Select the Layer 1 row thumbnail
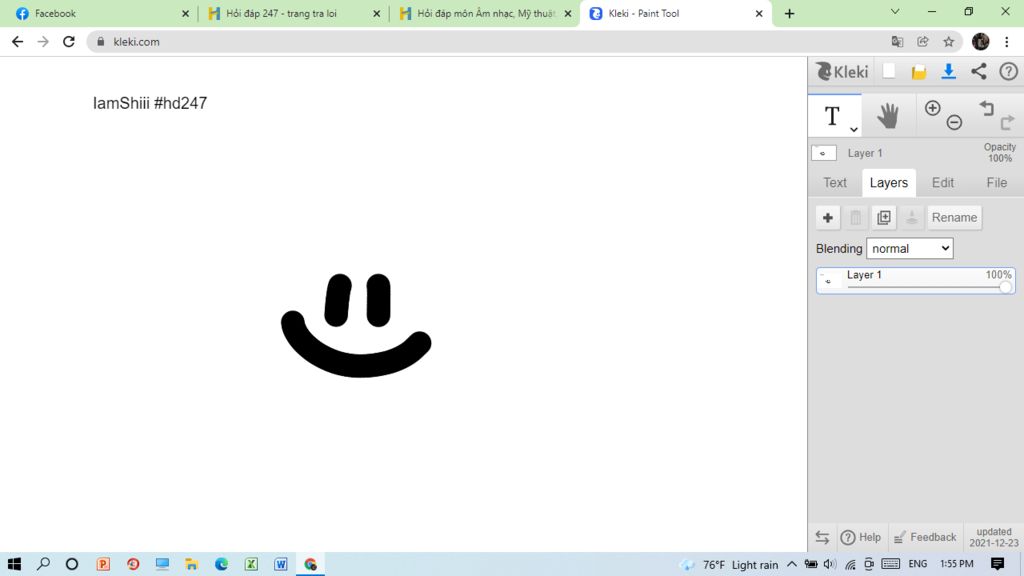The height and width of the screenshot is (576, 1024). 829,280
